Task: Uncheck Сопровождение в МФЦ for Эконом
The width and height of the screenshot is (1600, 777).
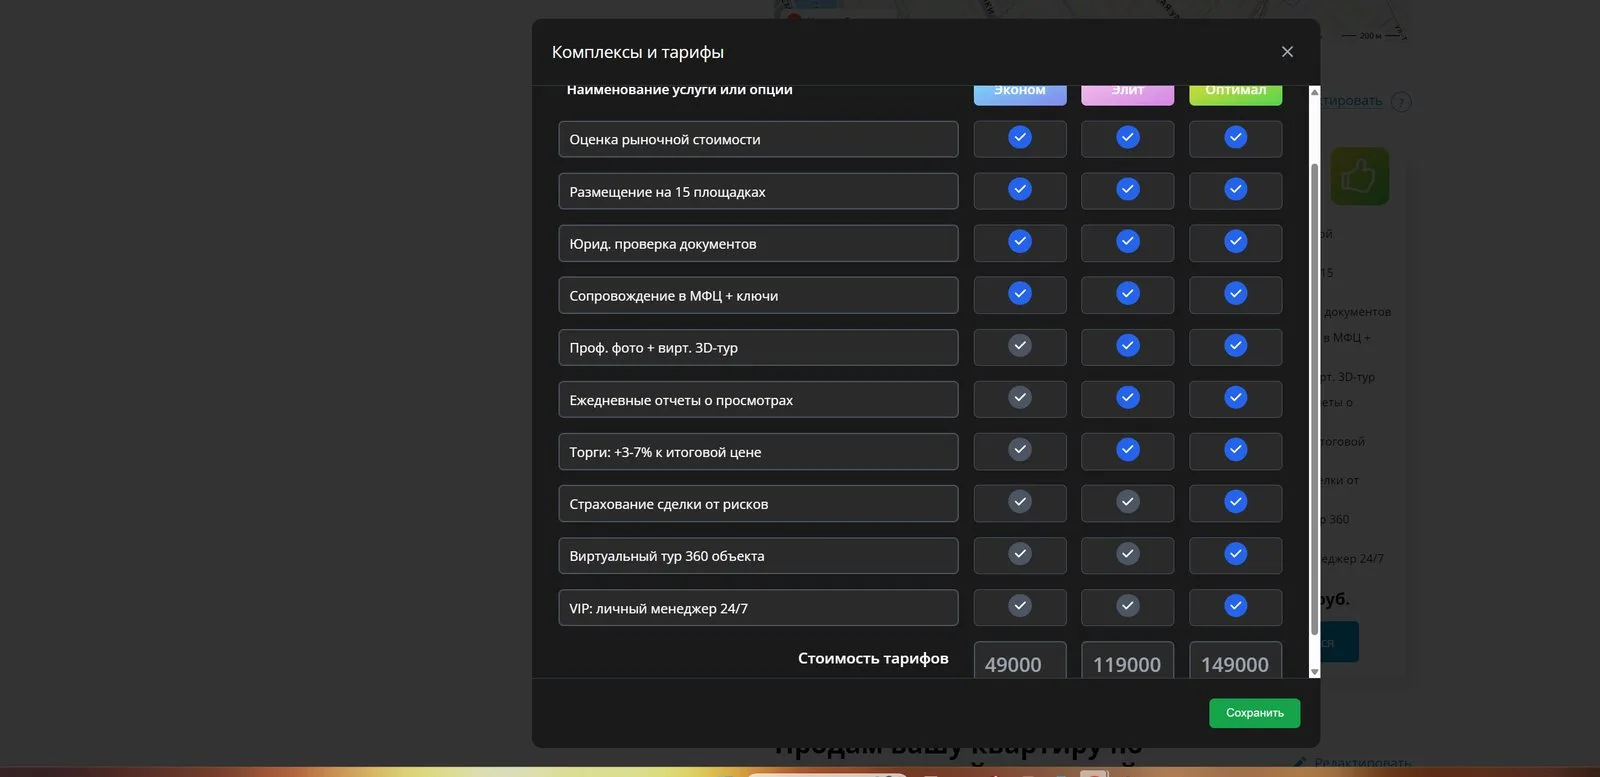Action: [1020, 293]
